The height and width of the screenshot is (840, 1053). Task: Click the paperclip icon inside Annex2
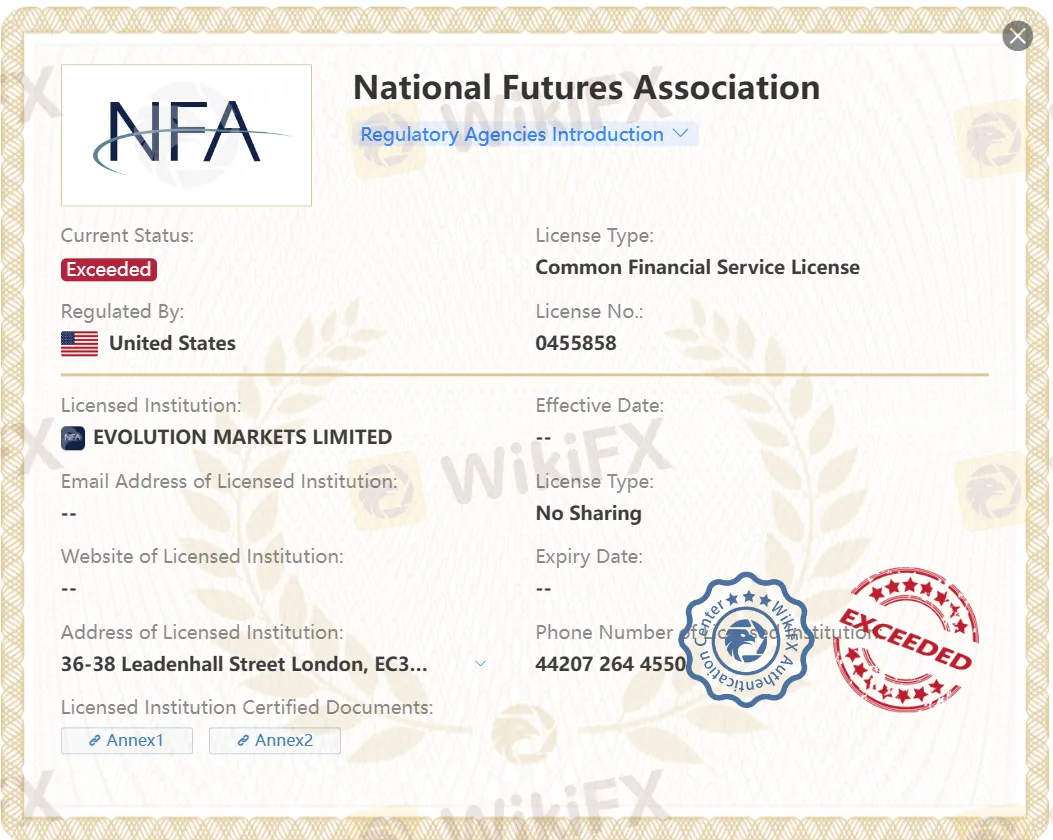242,740
